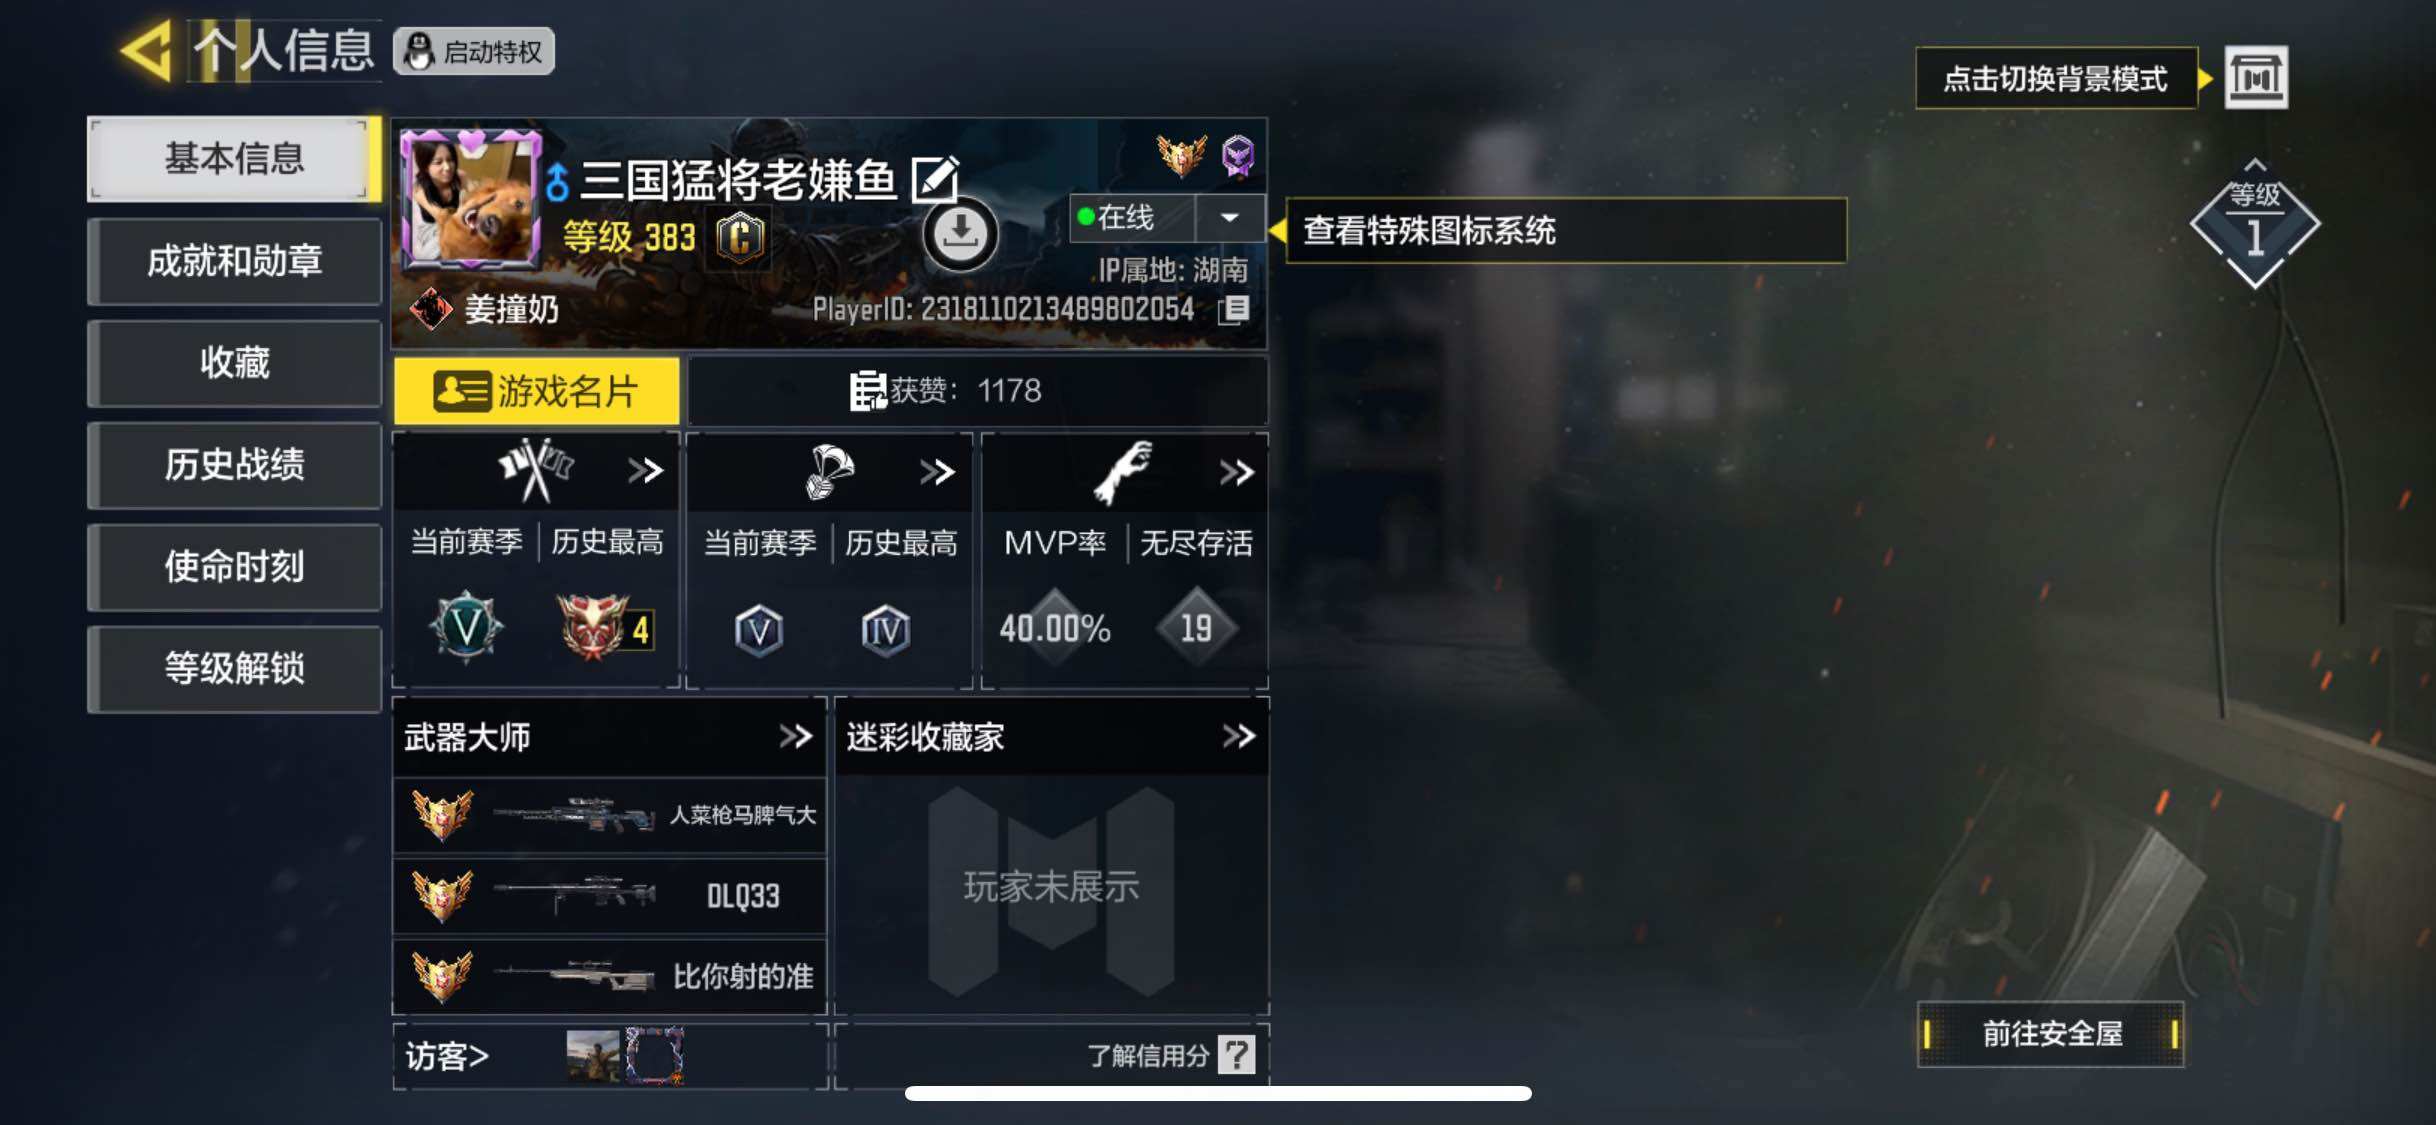Tap the download circle icon

[960, 233]
